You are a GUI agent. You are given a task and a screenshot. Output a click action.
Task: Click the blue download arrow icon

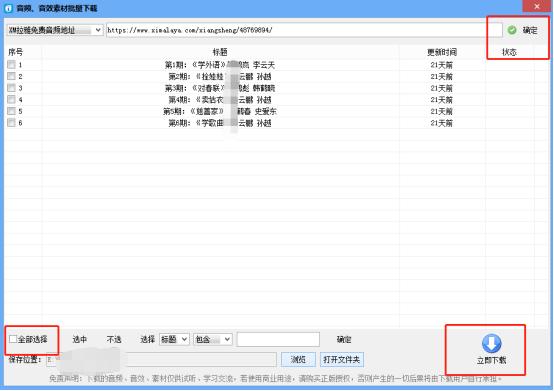(x=491, y=343)
